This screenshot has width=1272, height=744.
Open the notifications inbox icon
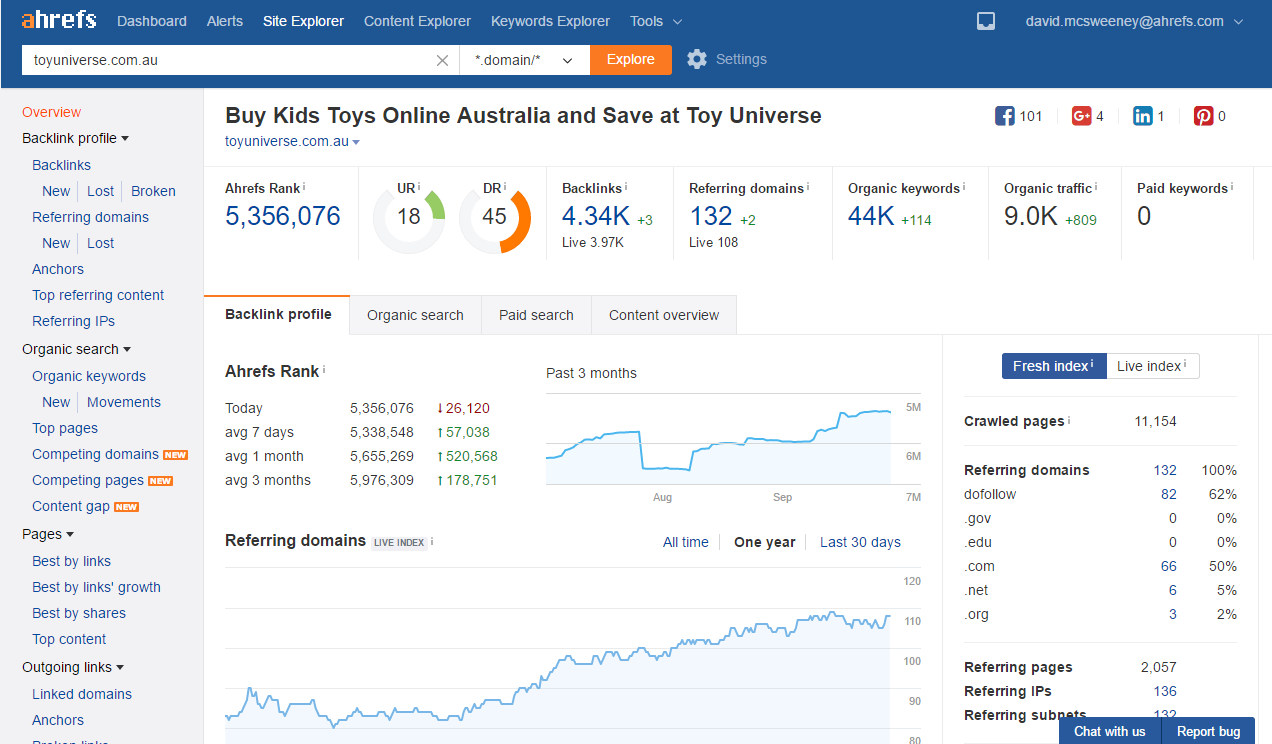[986, 21]
